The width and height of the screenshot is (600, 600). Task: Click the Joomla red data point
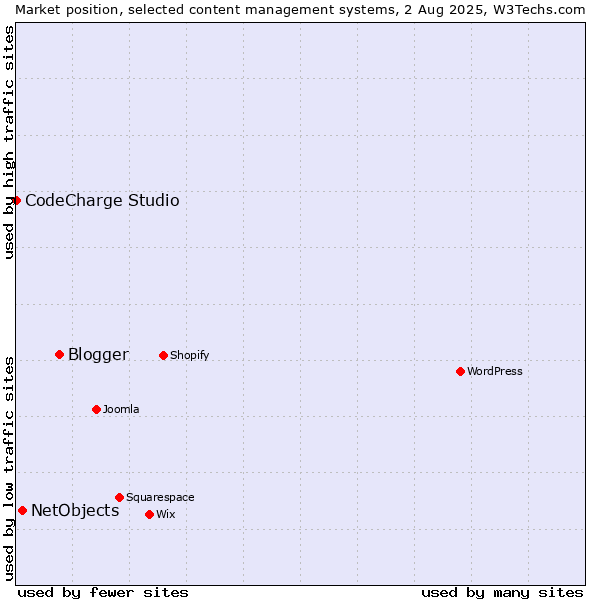click(96, 409)
